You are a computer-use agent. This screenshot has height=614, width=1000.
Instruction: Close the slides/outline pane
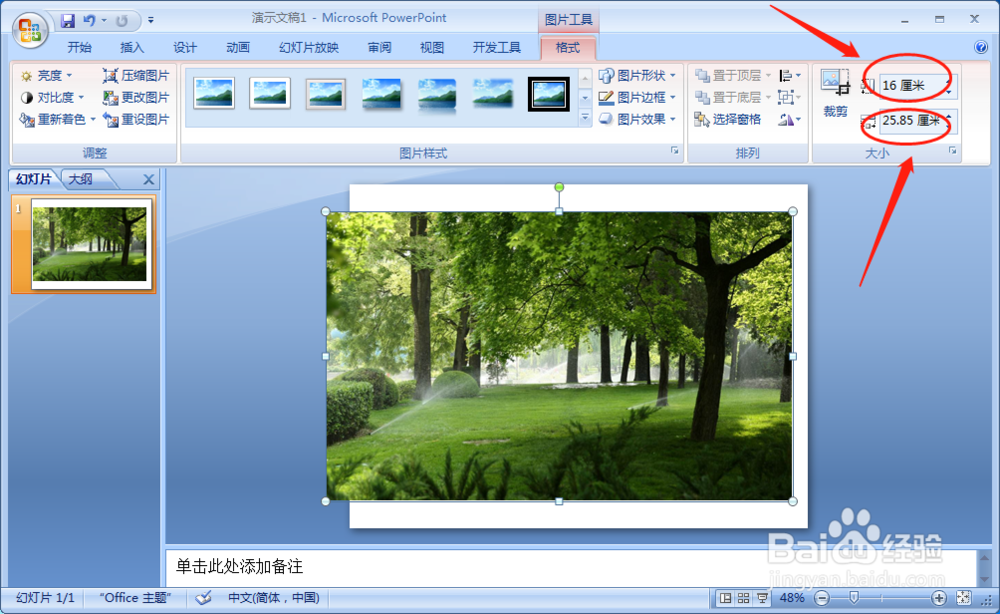149,180
